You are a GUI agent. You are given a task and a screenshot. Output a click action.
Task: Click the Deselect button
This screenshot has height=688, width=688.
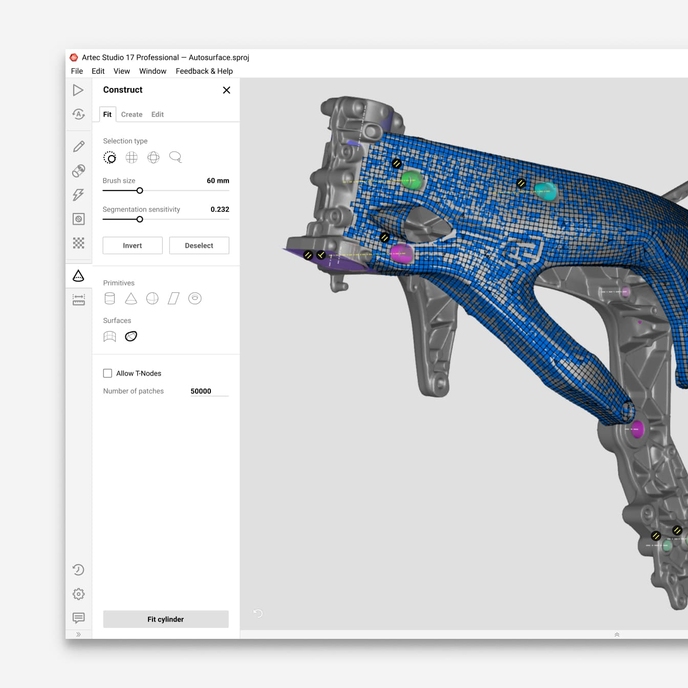(199, 245)
